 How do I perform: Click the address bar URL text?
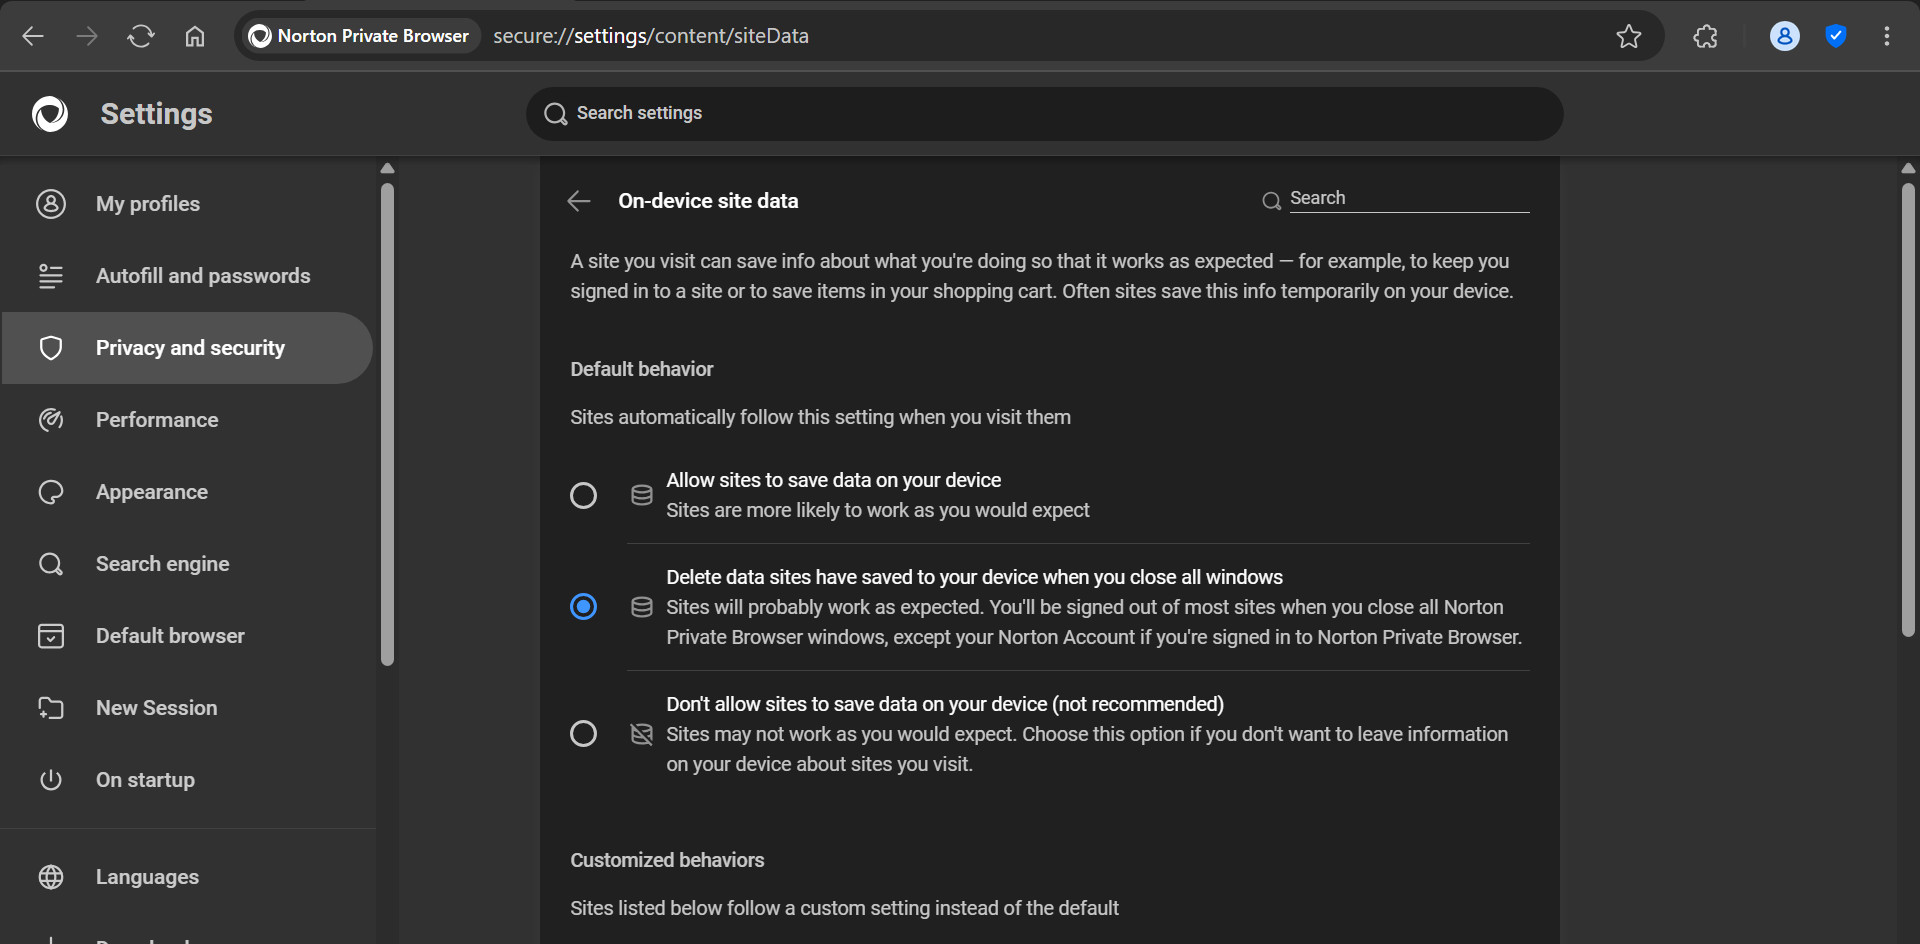[x=651, y=36]
